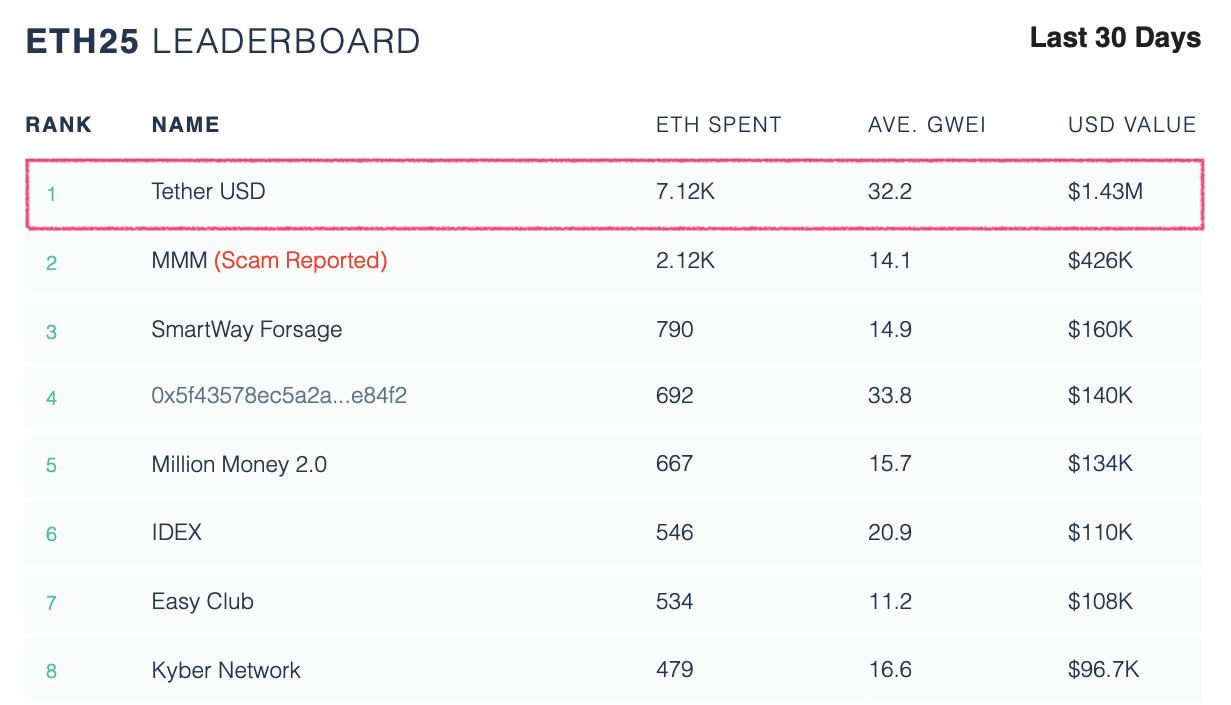
Task: Select Tether USD's $1.43M USD value
Action: tap(1105, 191)
